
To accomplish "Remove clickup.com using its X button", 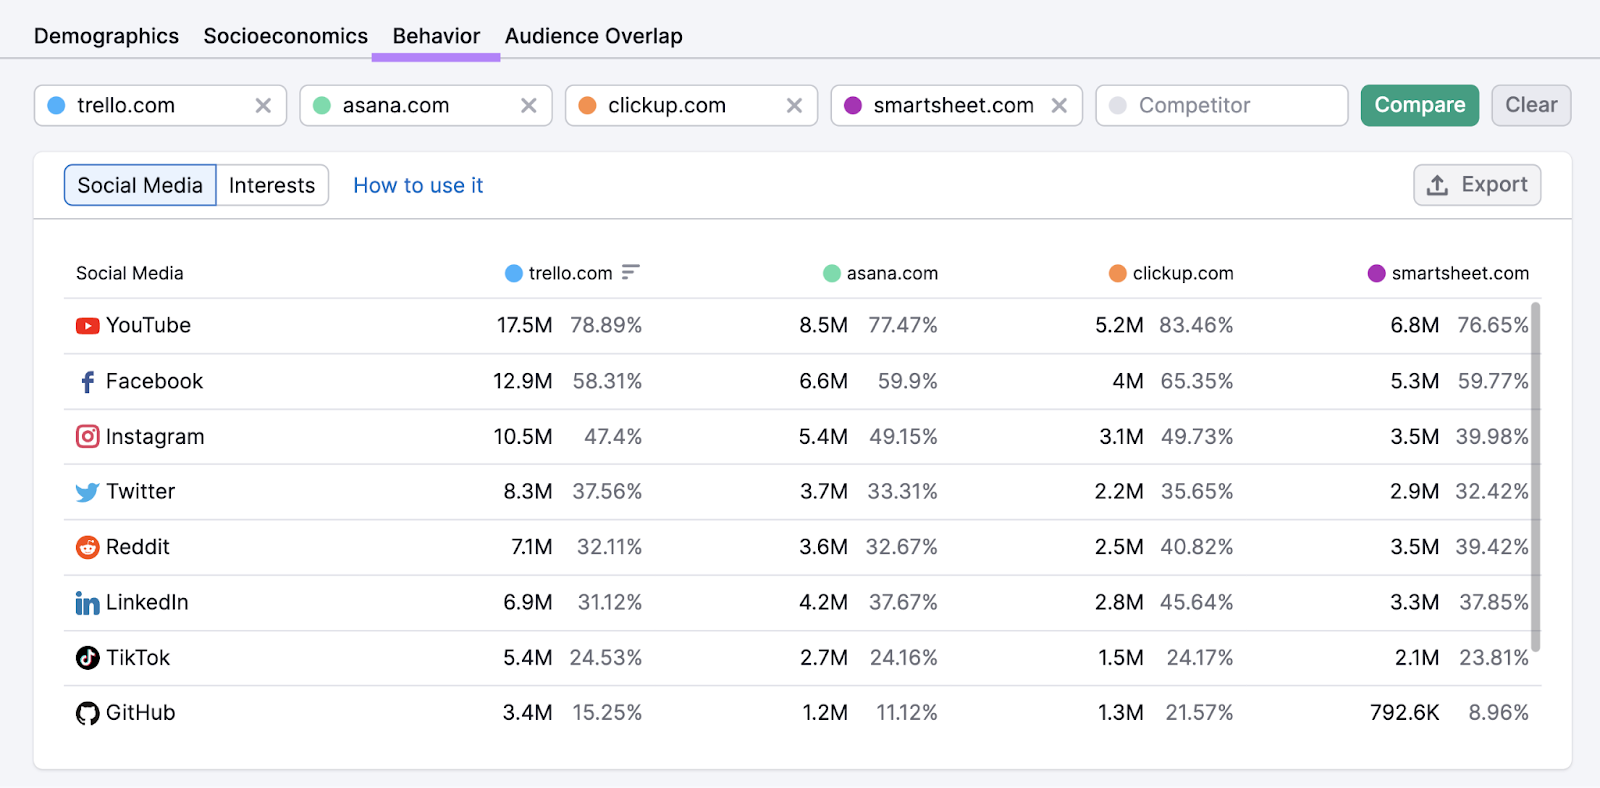I will pyautogui.click(x=794, y=106).
